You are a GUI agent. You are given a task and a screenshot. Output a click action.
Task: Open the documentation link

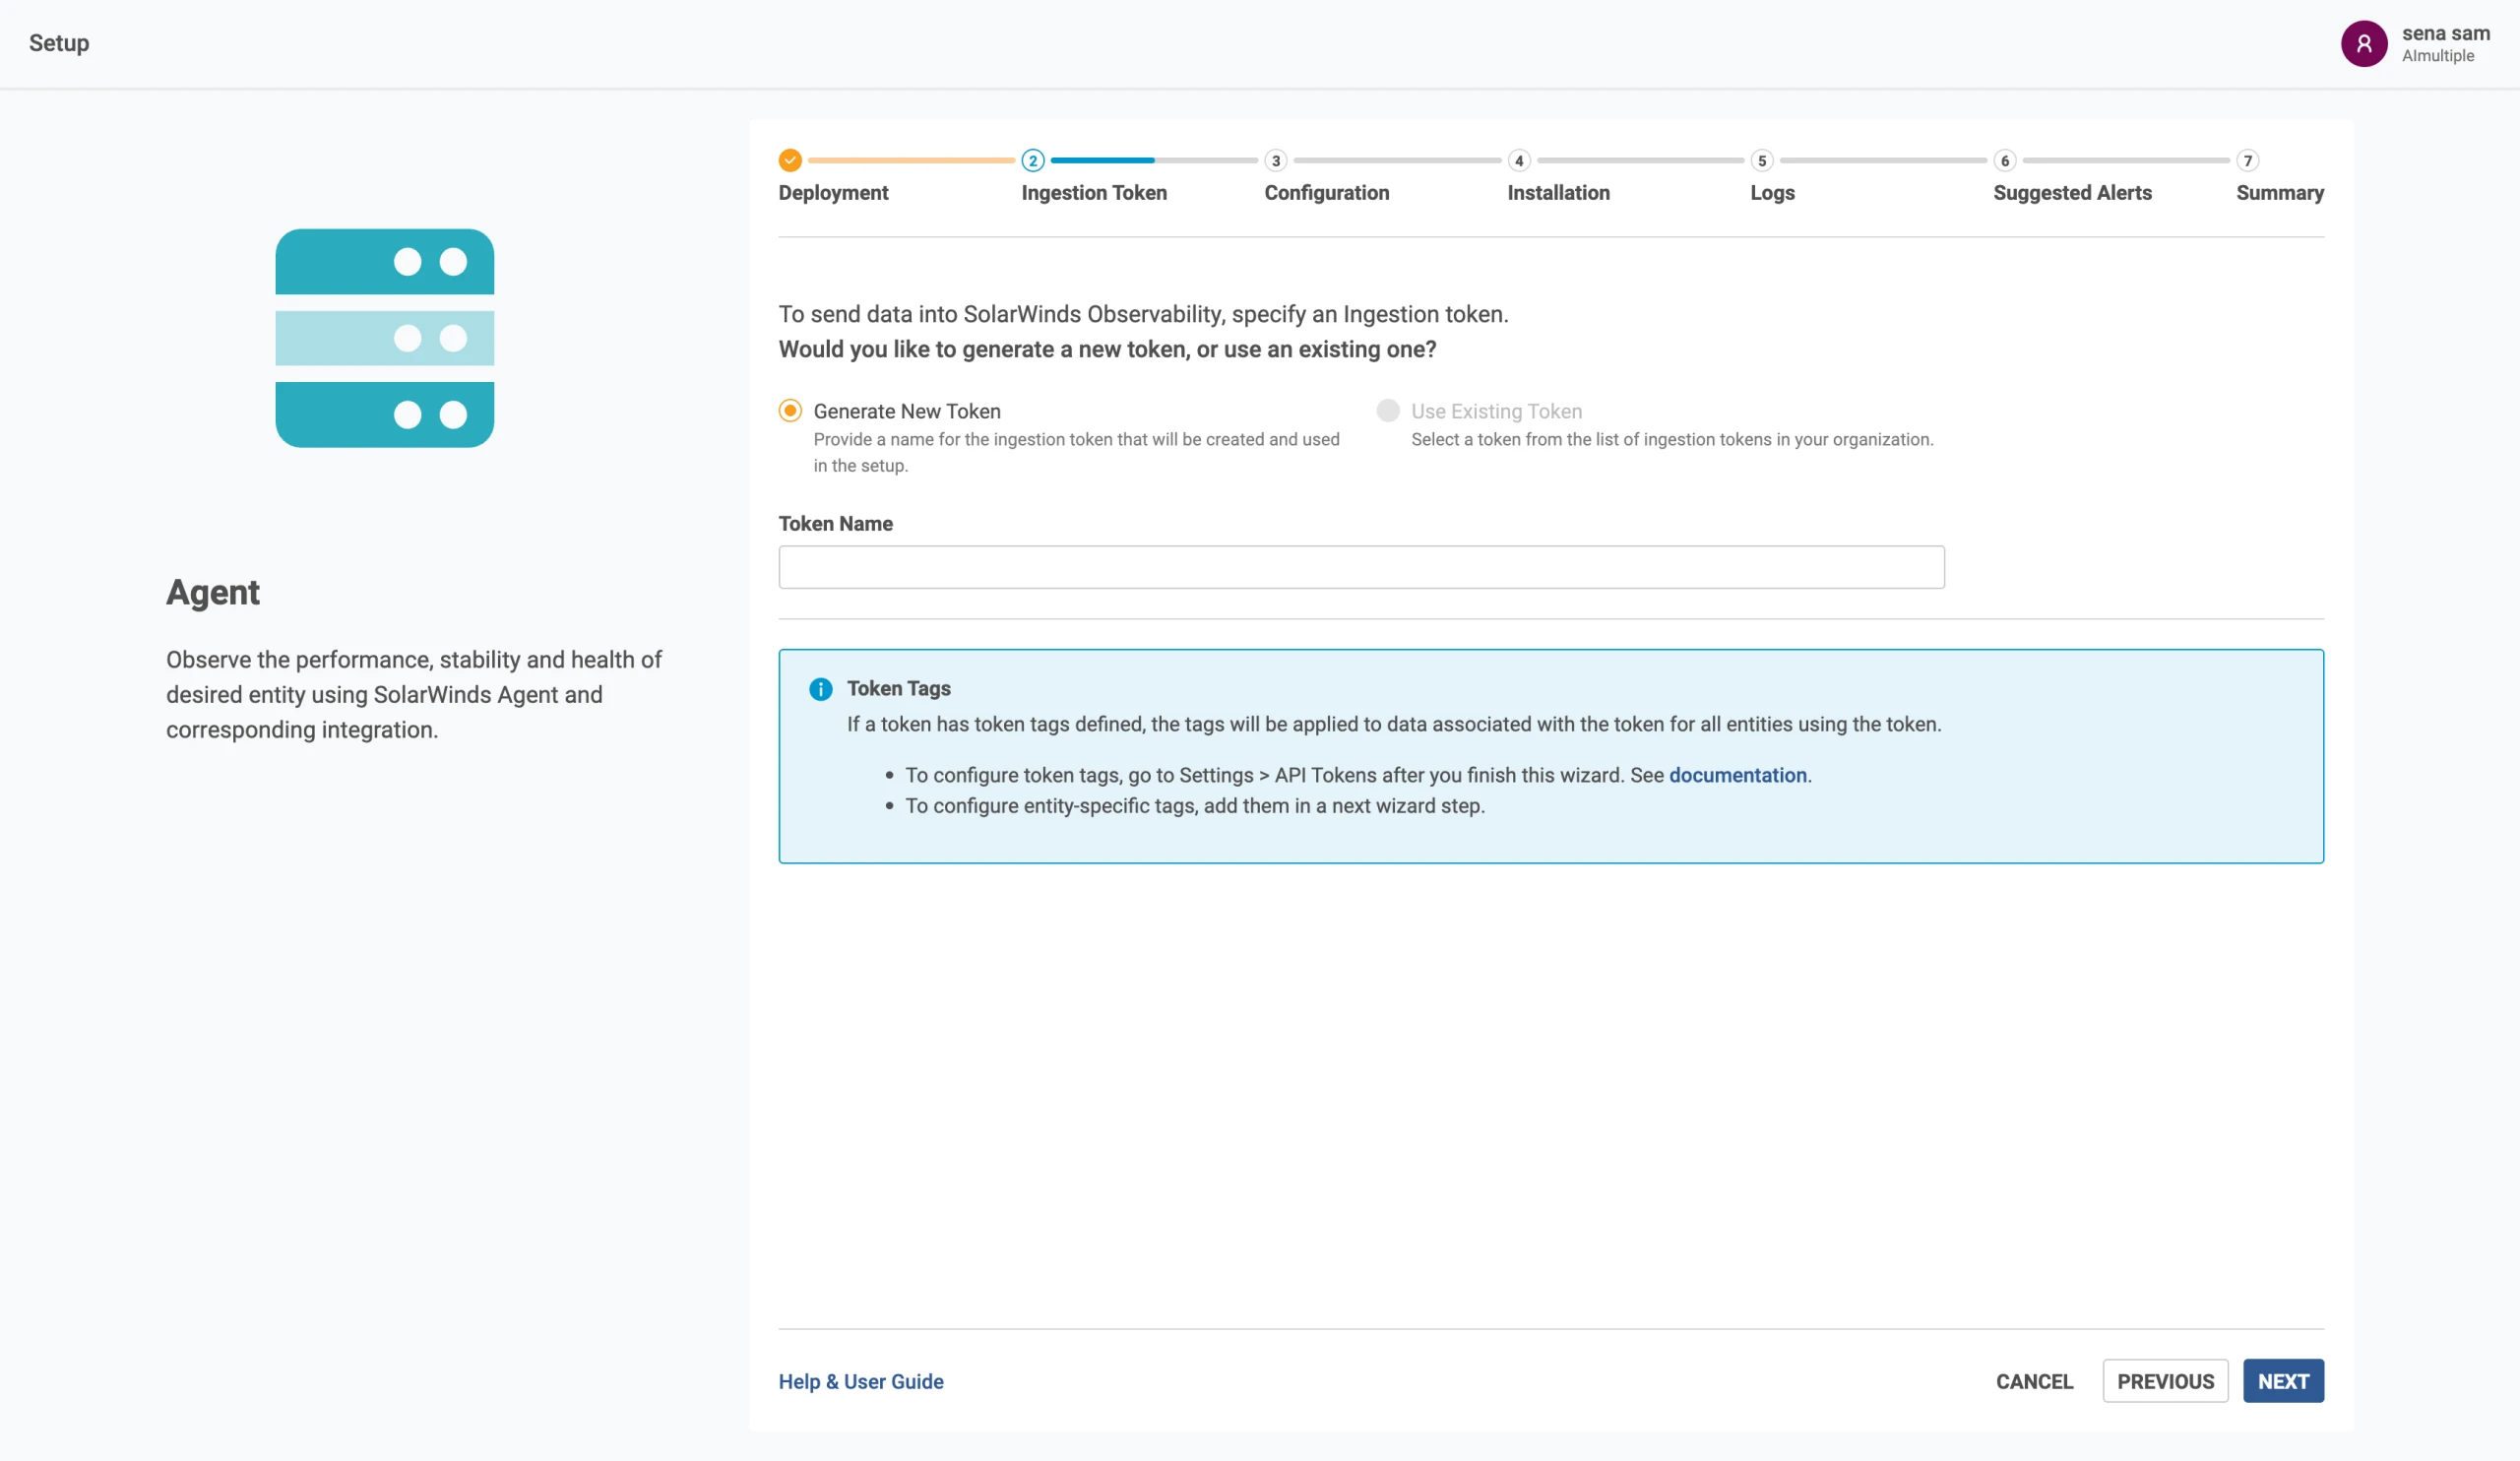coord(1737,775)
